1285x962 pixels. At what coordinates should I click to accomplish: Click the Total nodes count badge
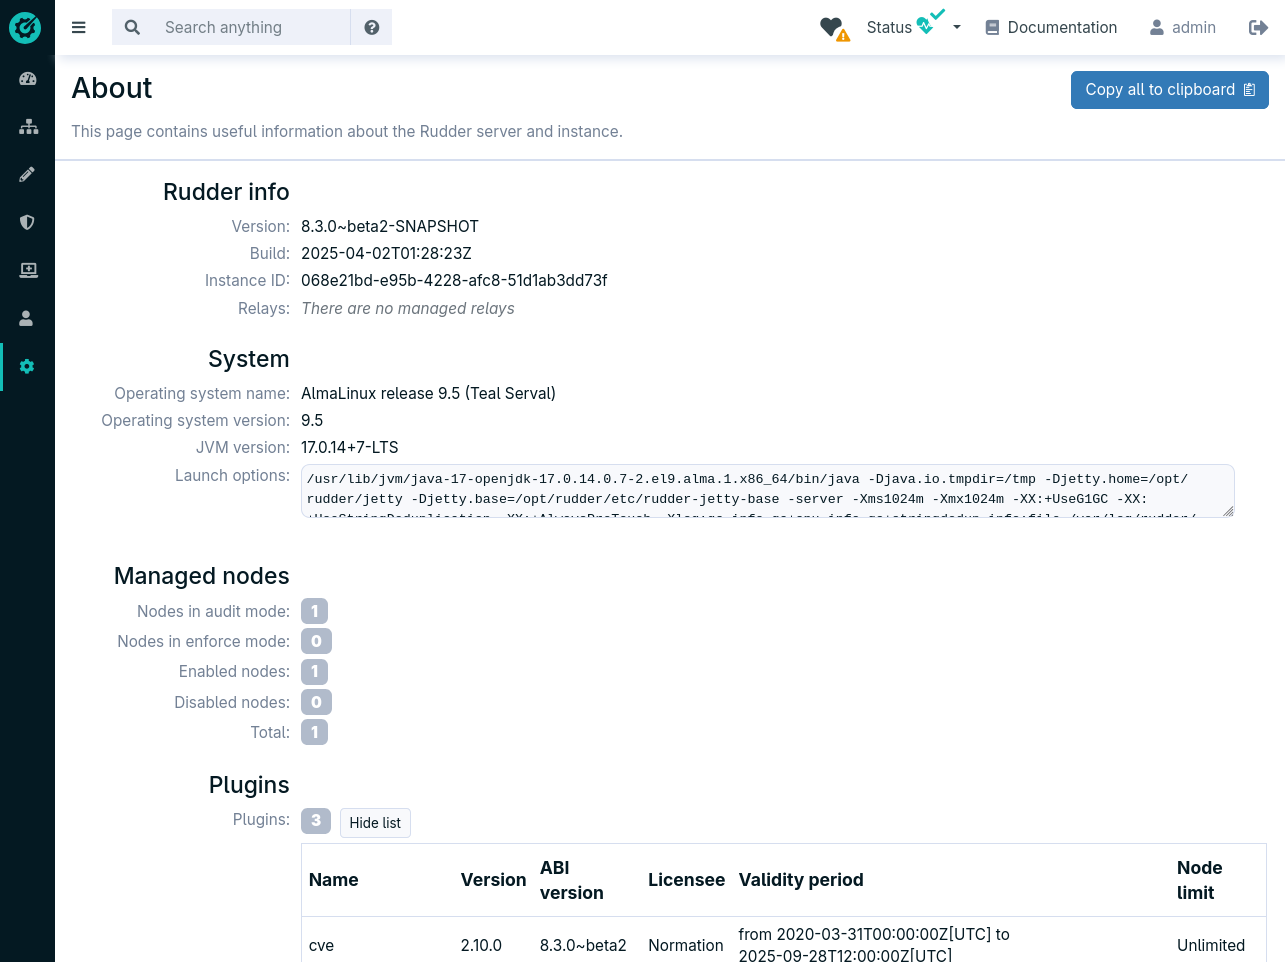click(314, 732)
